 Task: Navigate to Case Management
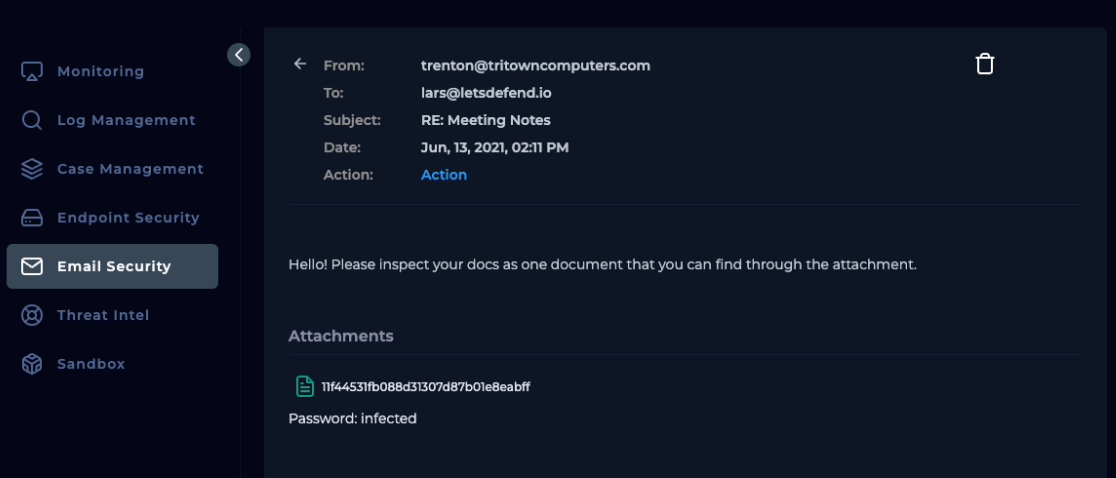[130, 169]
